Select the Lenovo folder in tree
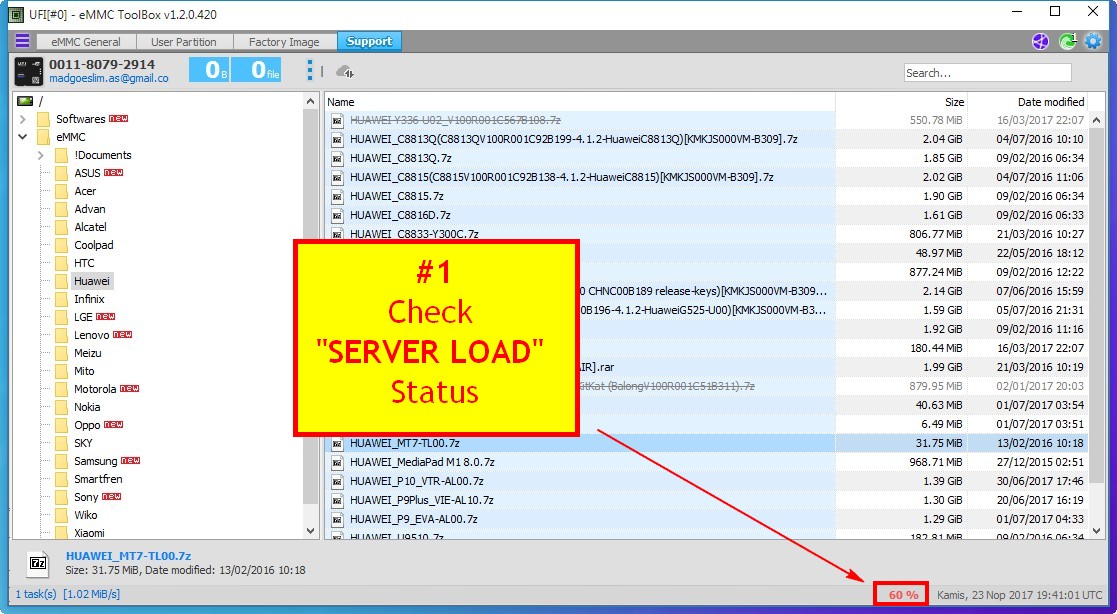 pos(92,335)
